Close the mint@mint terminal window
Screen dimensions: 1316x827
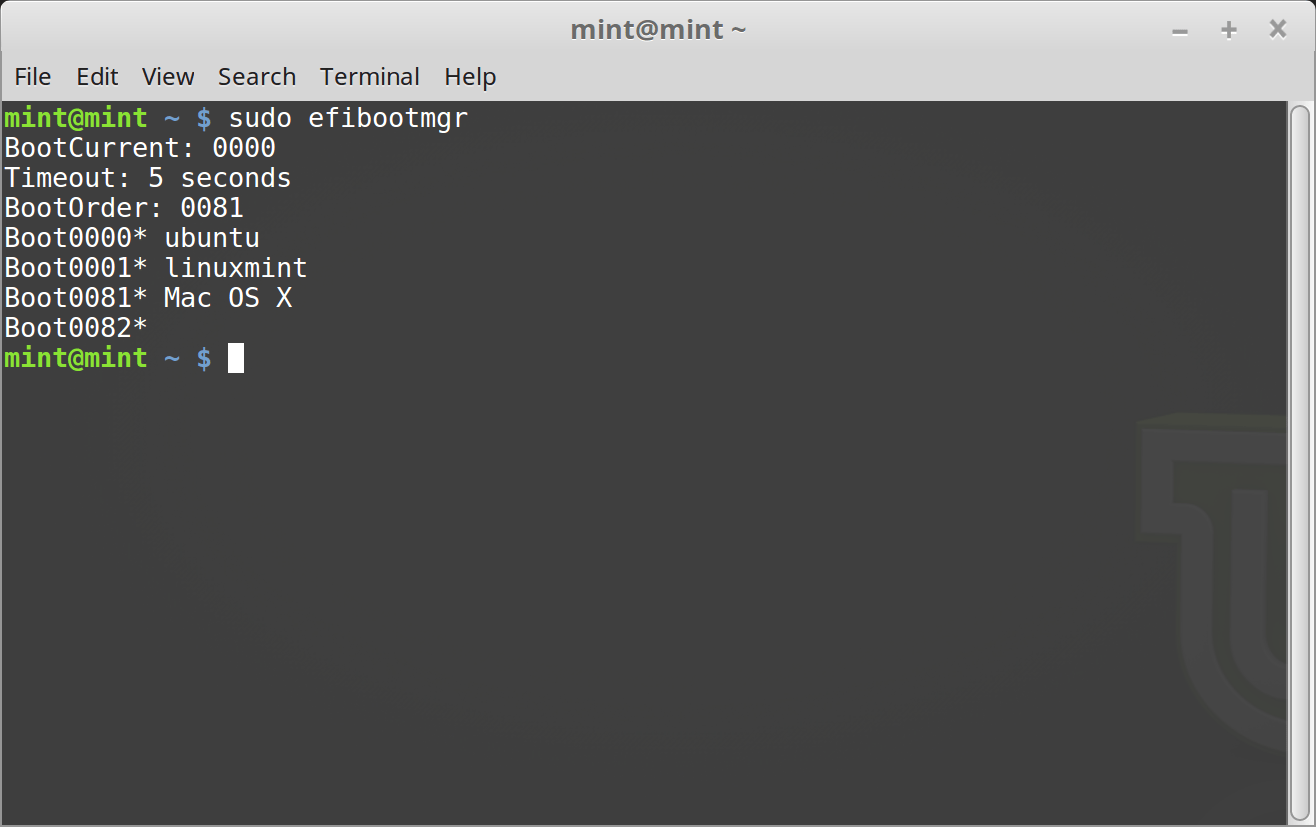click(1277, 29)
